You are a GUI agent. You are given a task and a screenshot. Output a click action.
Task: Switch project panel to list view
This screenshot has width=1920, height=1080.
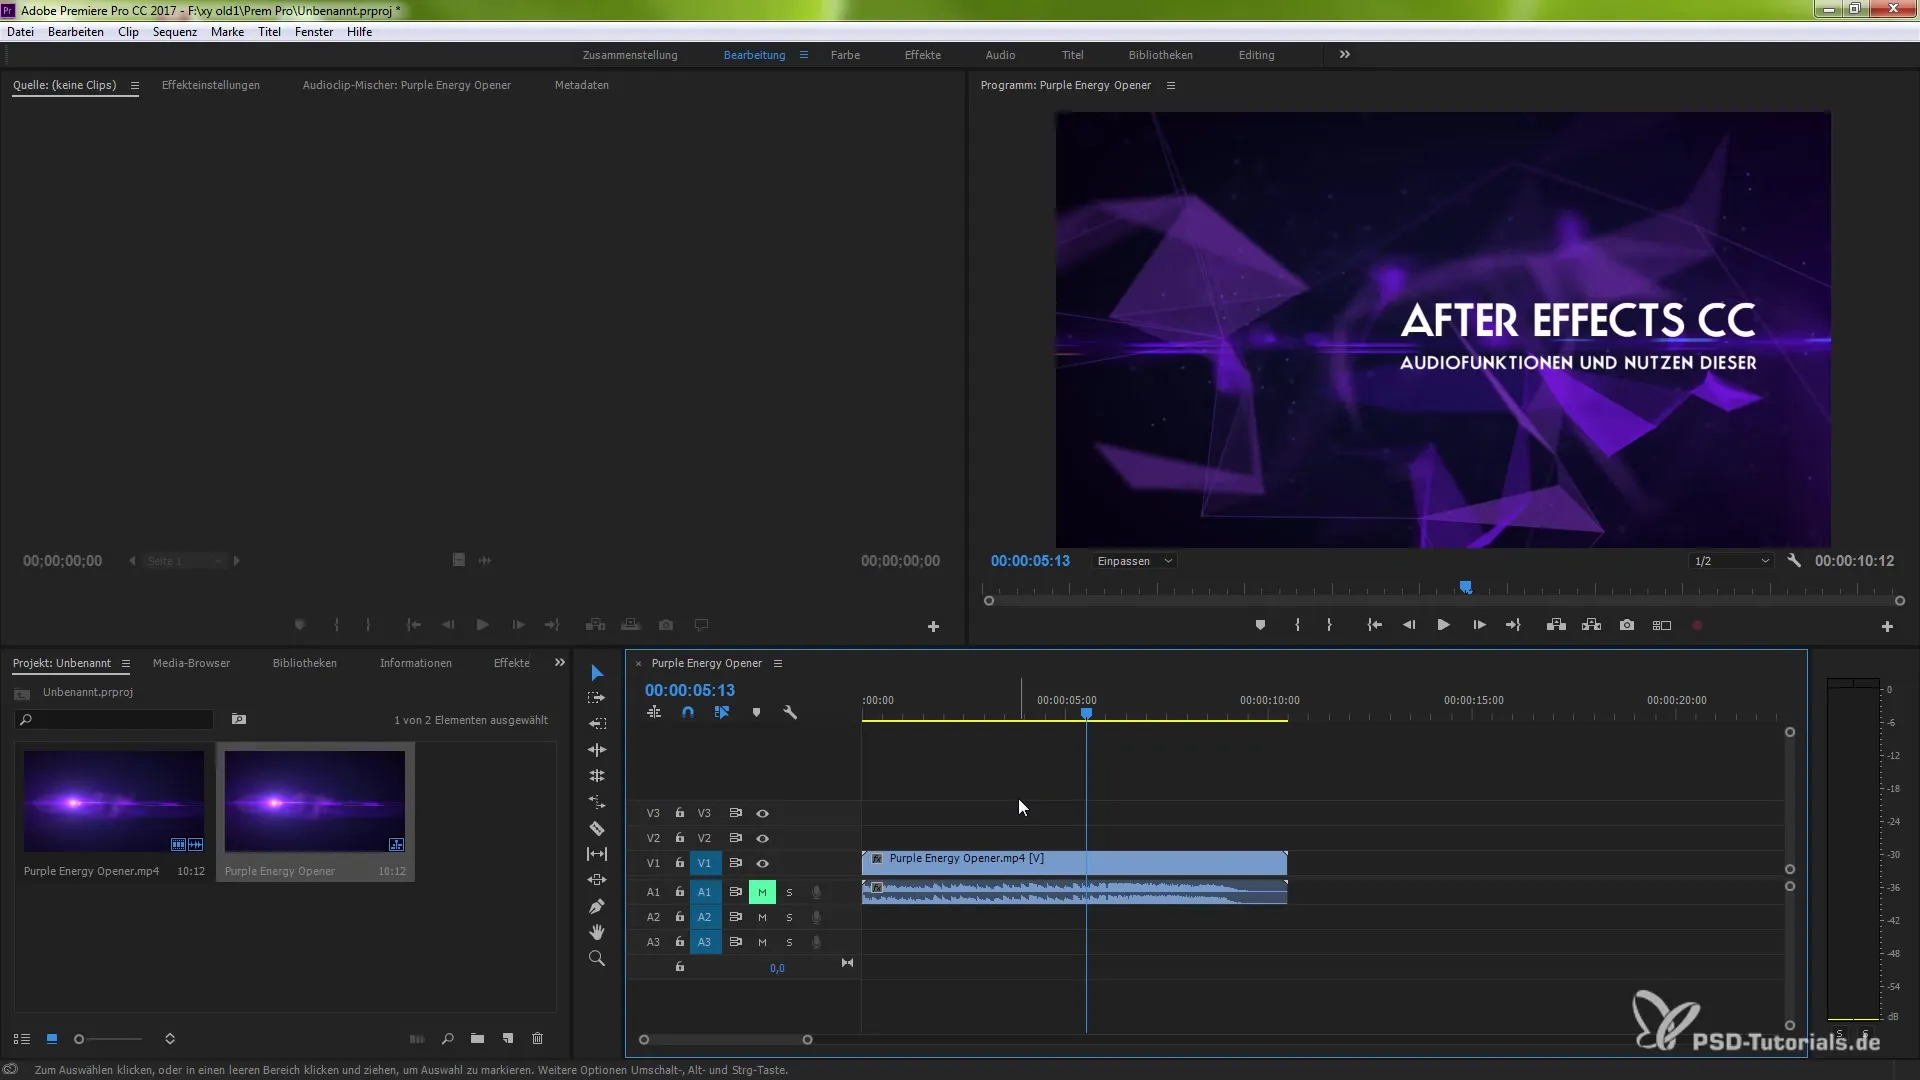(21, 1039)
